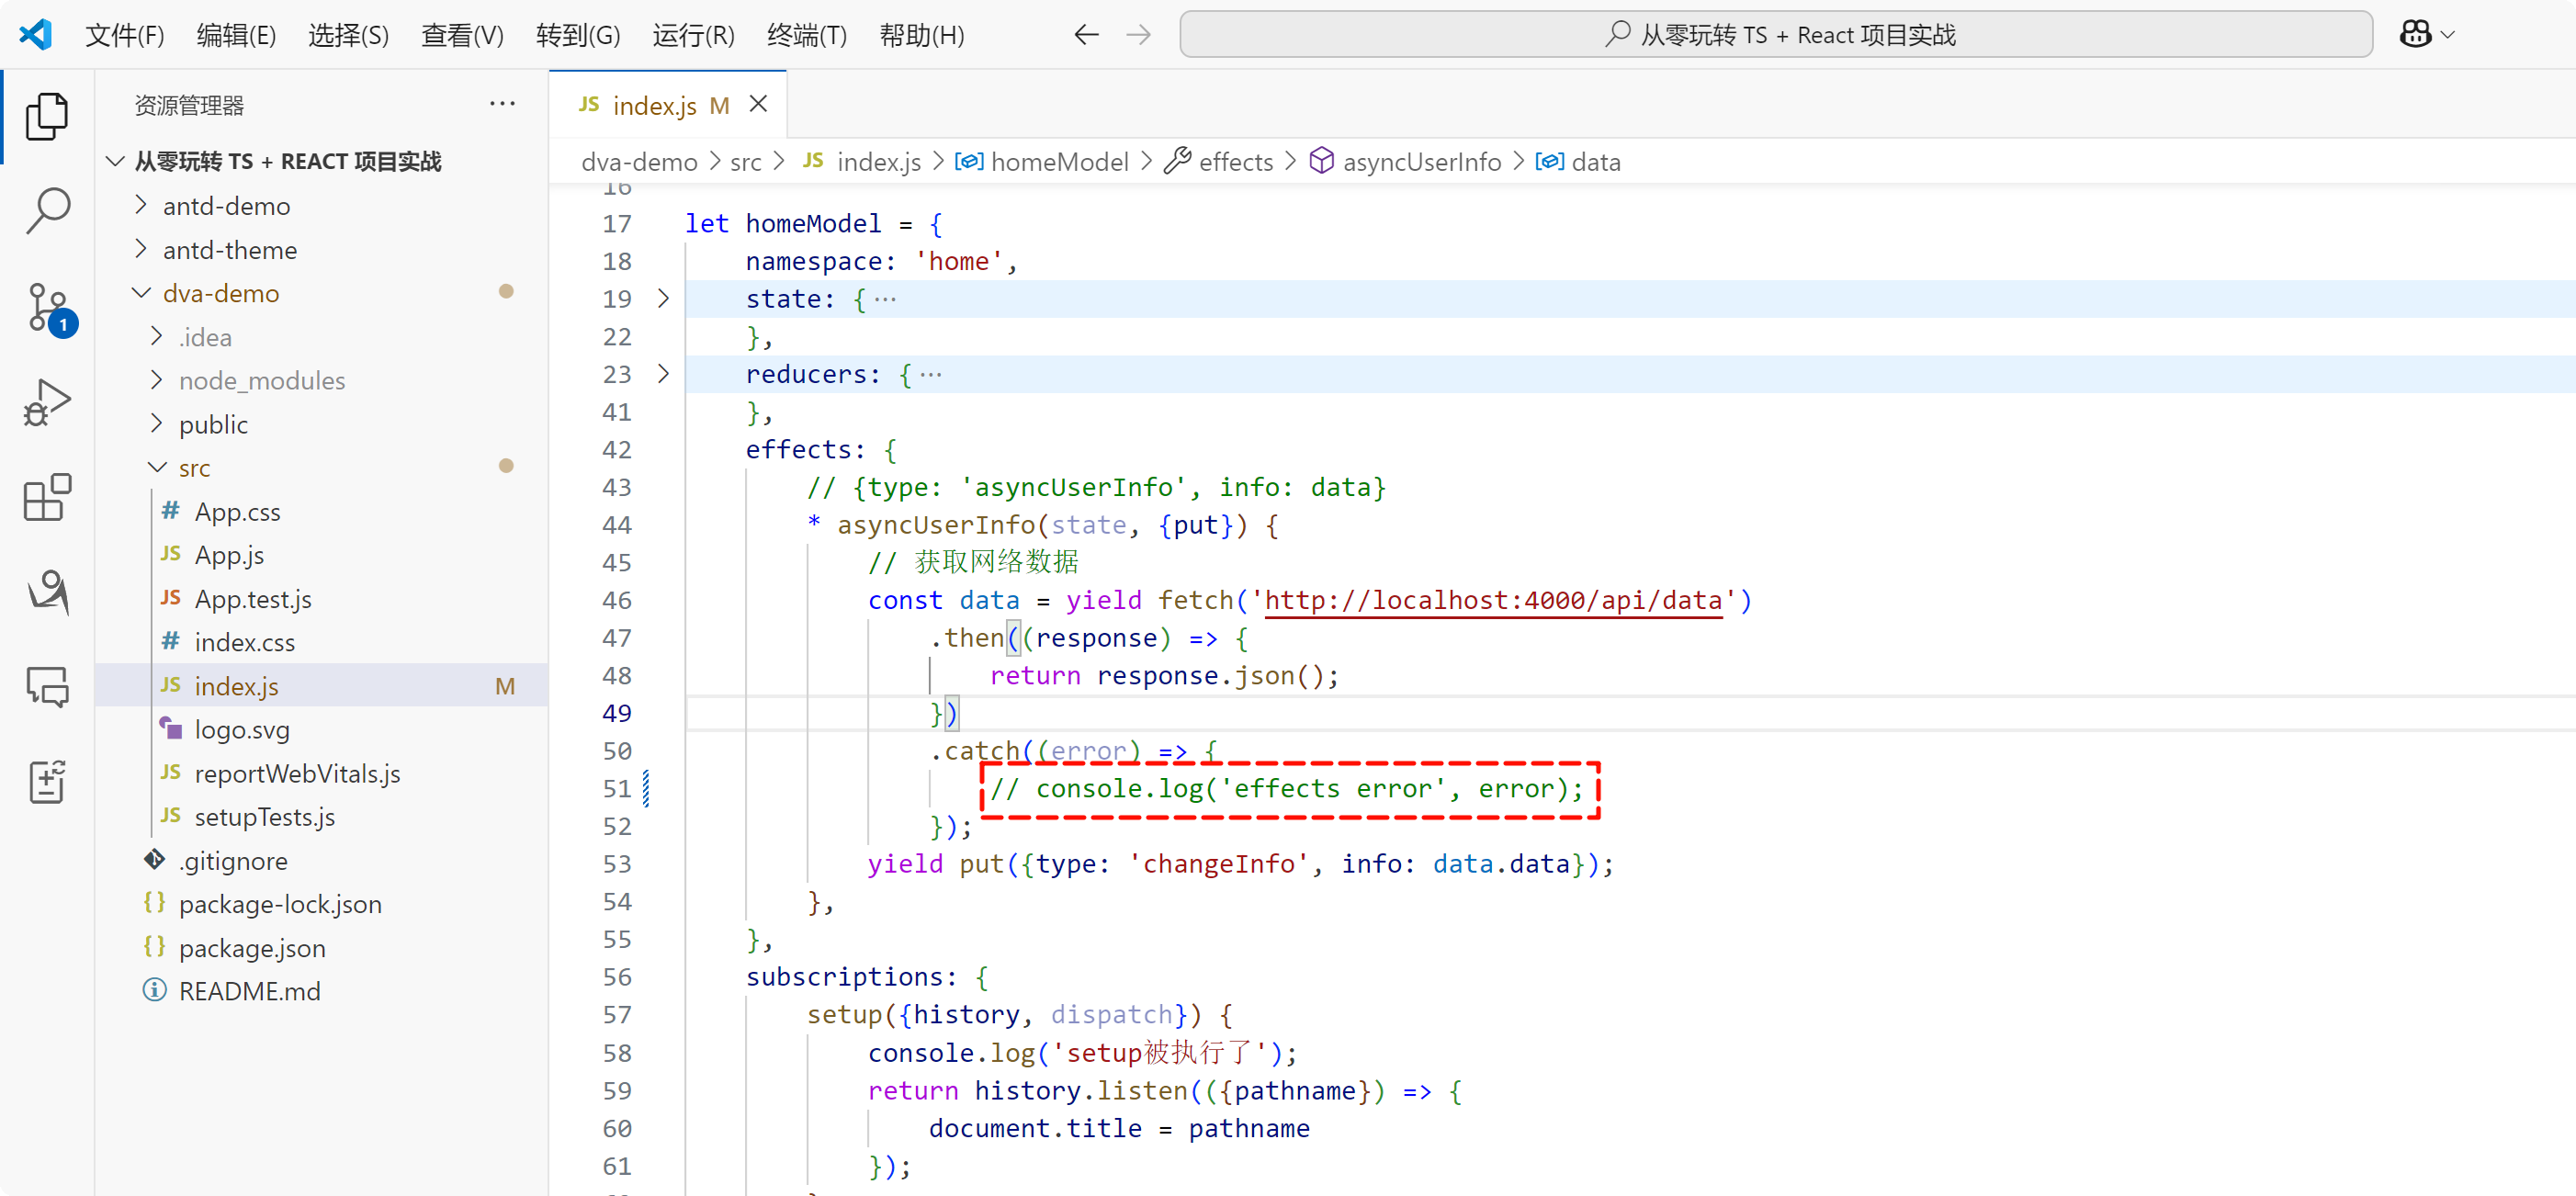
Task: Click the asyncUserInfo breadcrumb item
Action: pyautogui.click(x=1420, y=162)
